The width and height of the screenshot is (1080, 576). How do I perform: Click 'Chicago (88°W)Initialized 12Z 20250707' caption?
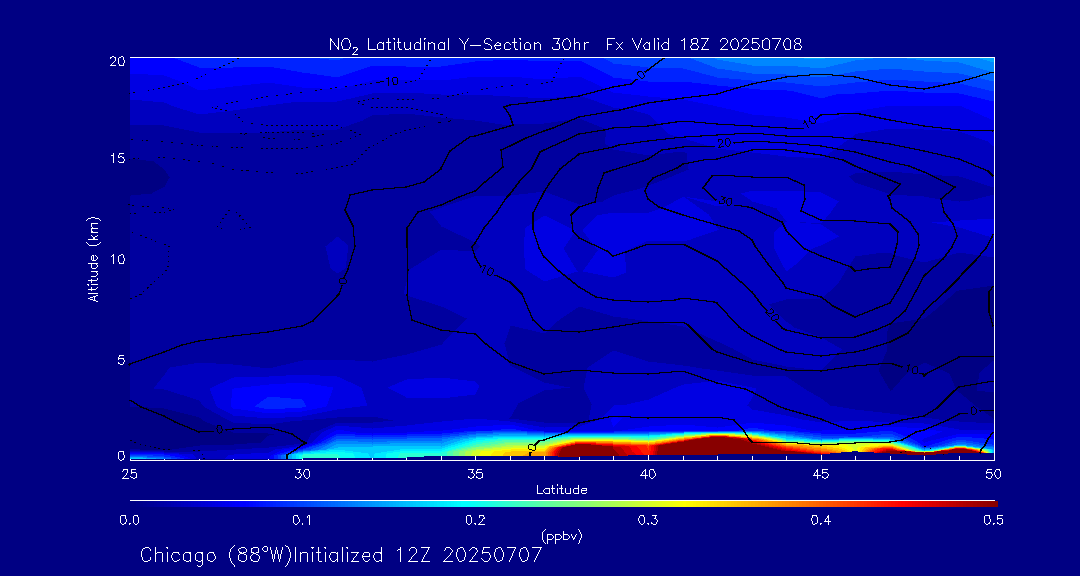pyautogui.click(x=342, y=555)
